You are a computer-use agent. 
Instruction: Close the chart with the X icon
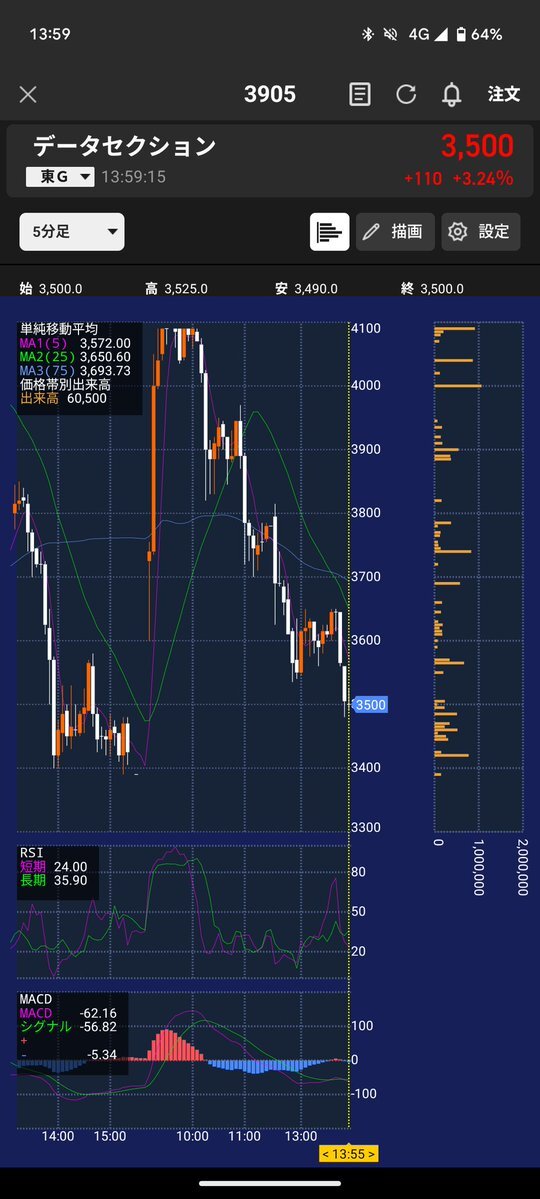28,95
